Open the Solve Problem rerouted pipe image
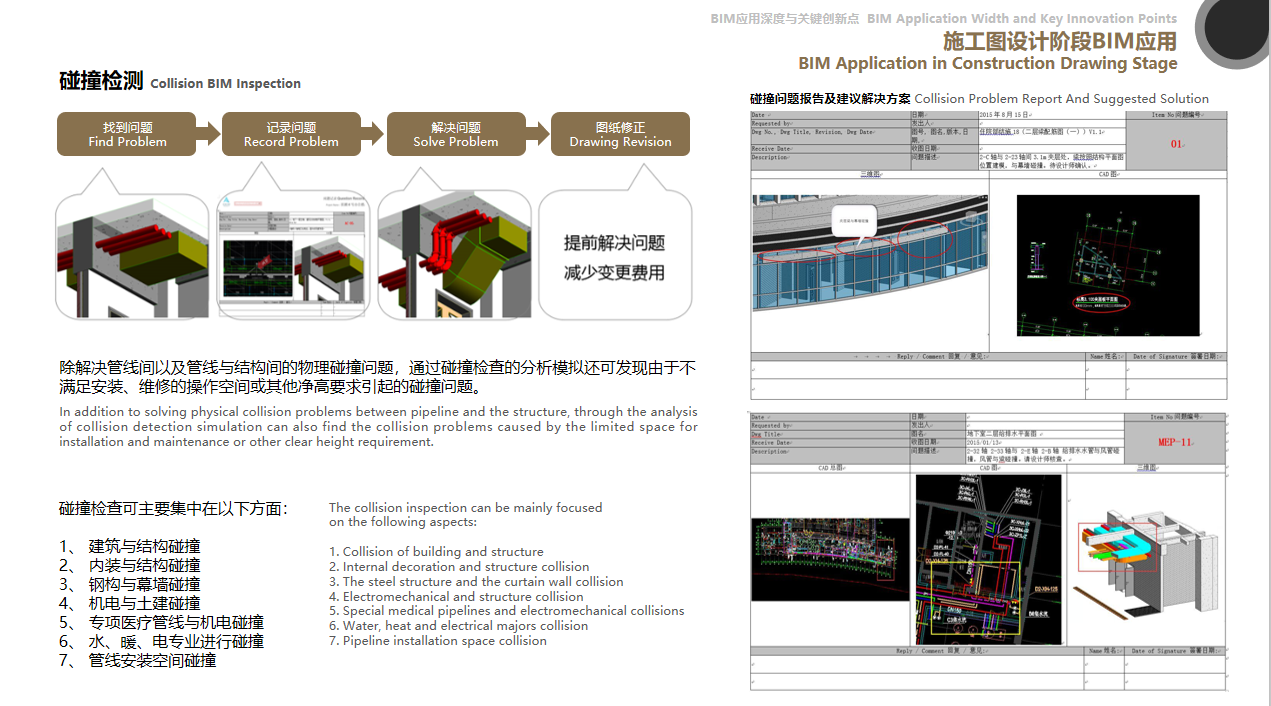 [x=455, y=256]
